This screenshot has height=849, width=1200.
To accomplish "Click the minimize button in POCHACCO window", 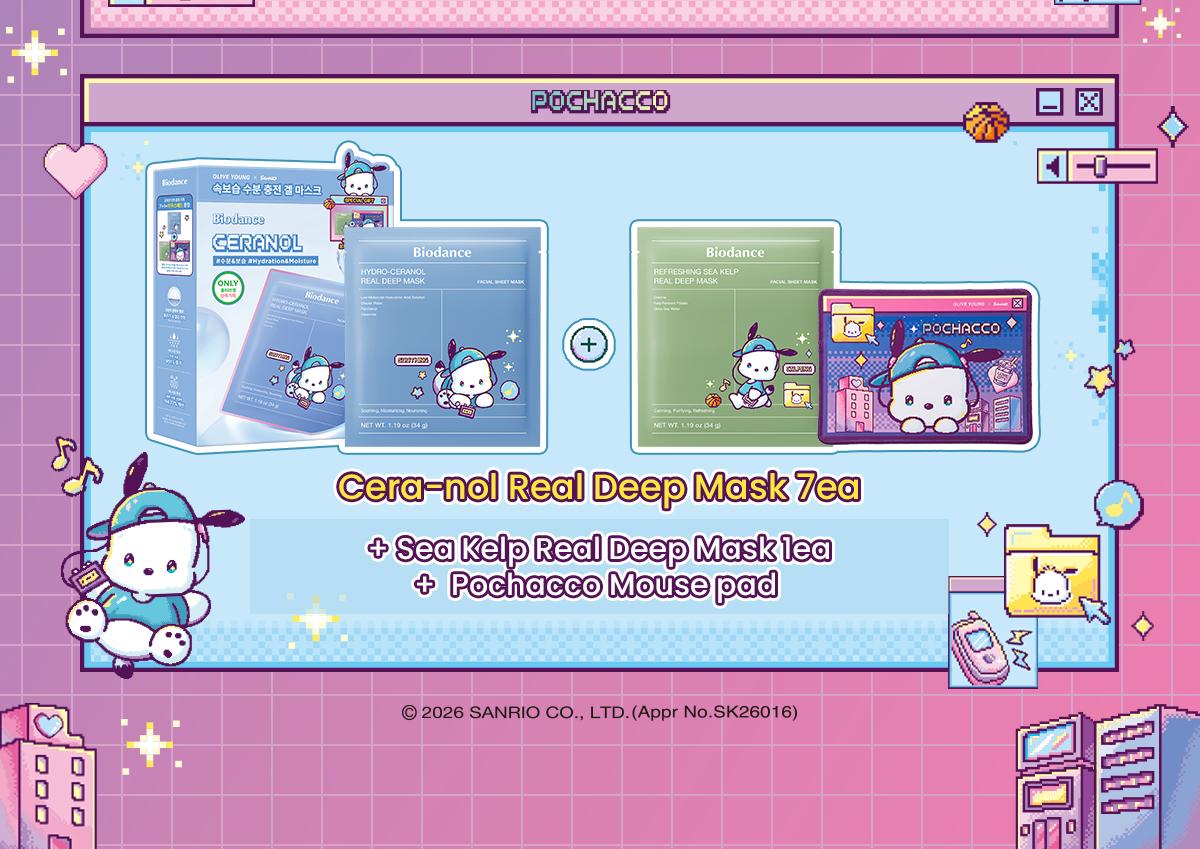I will click(1049, 101).
